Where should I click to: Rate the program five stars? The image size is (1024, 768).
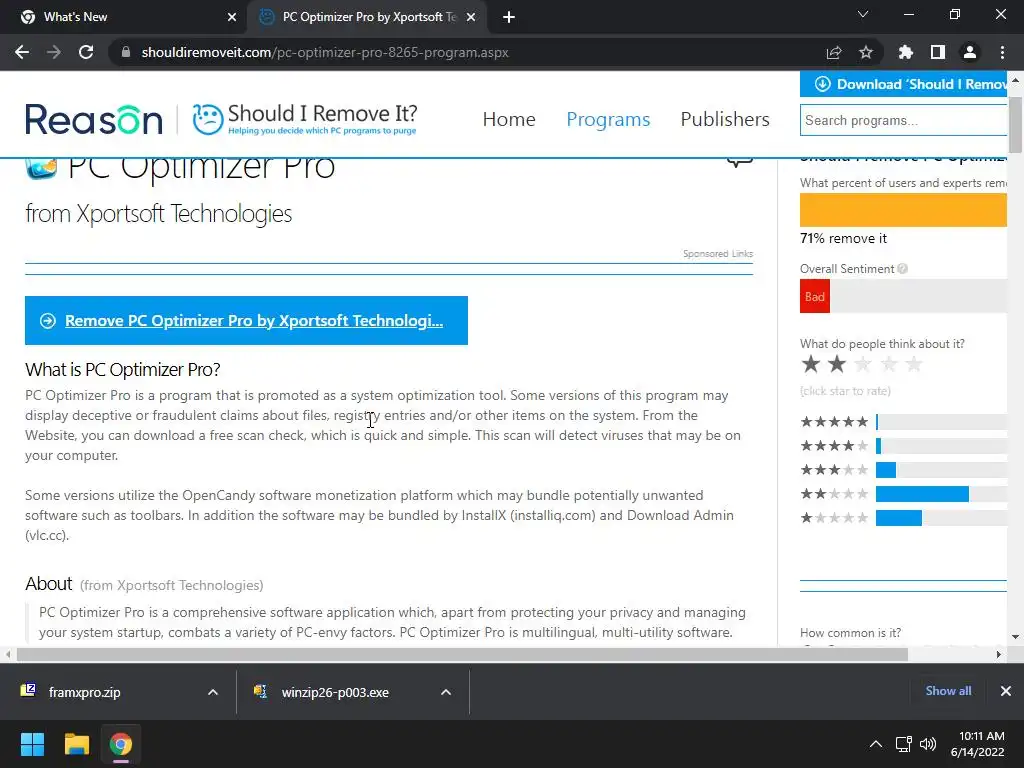tap(914, 364)
